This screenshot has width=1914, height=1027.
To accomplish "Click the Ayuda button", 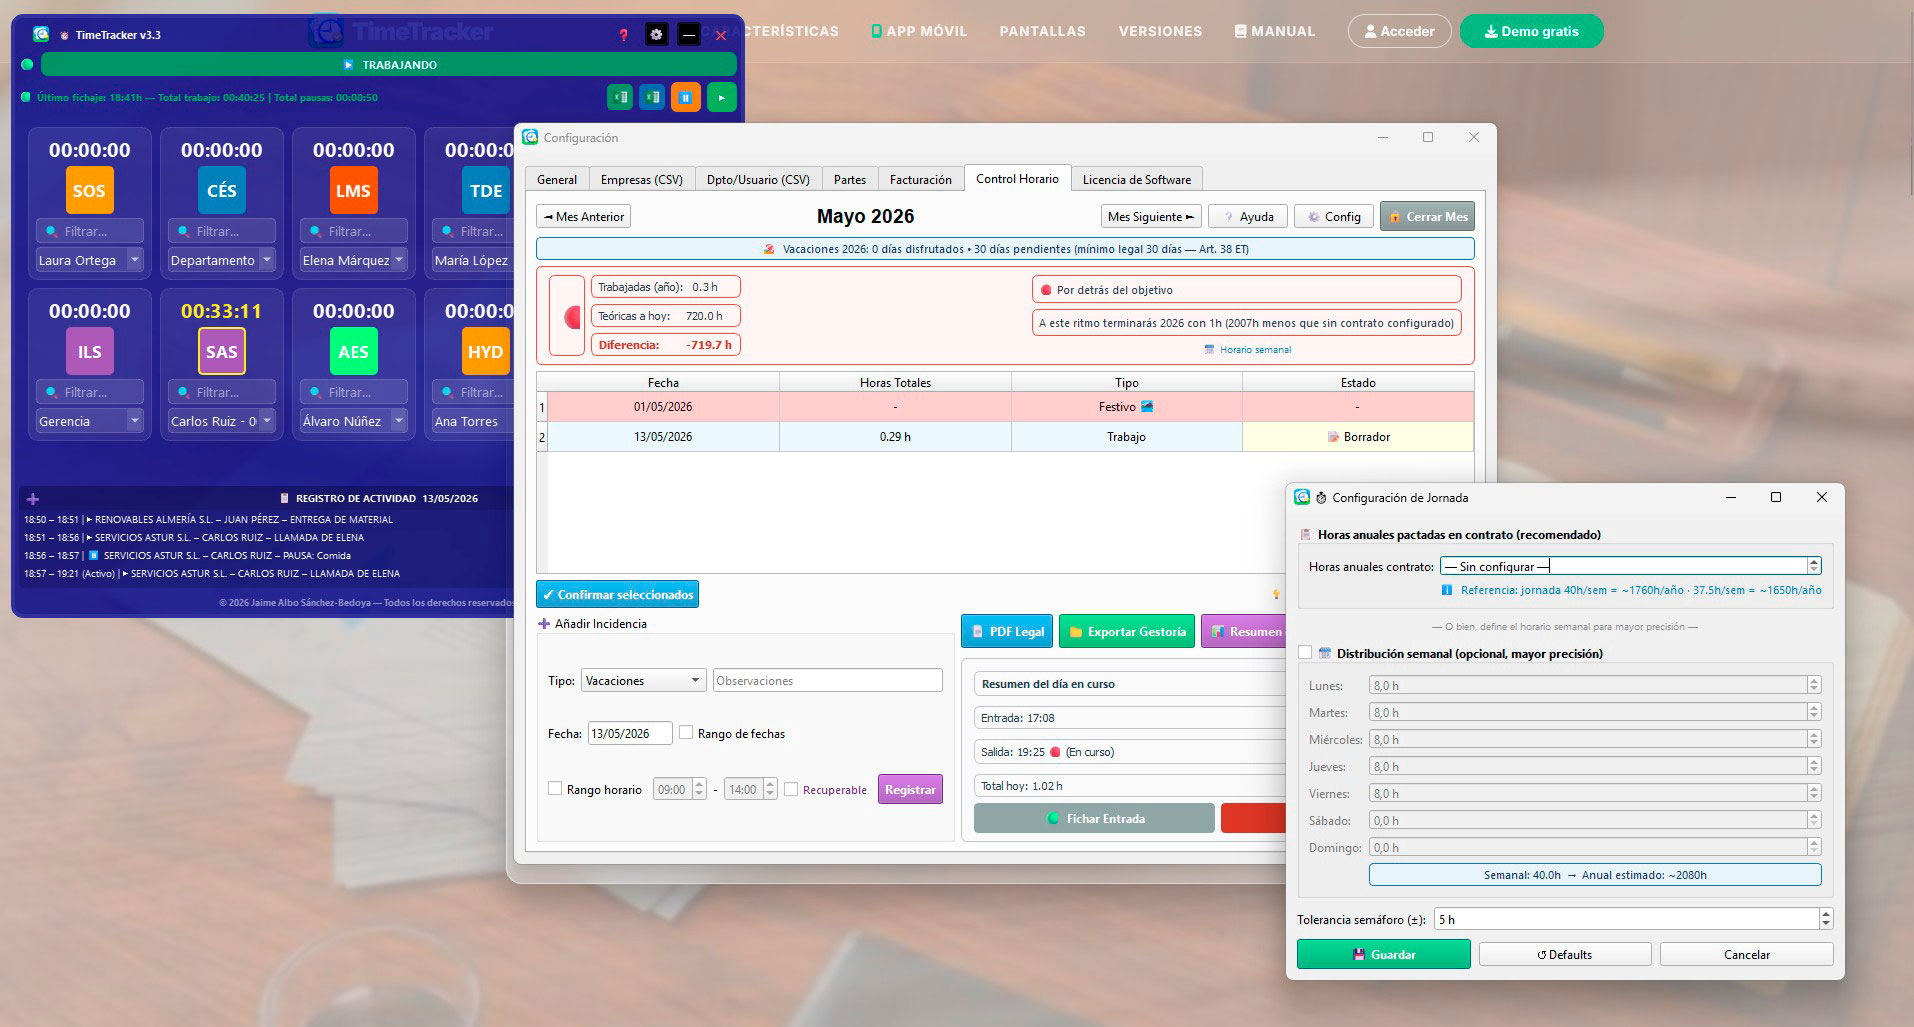I will [x=1248, y=216].
